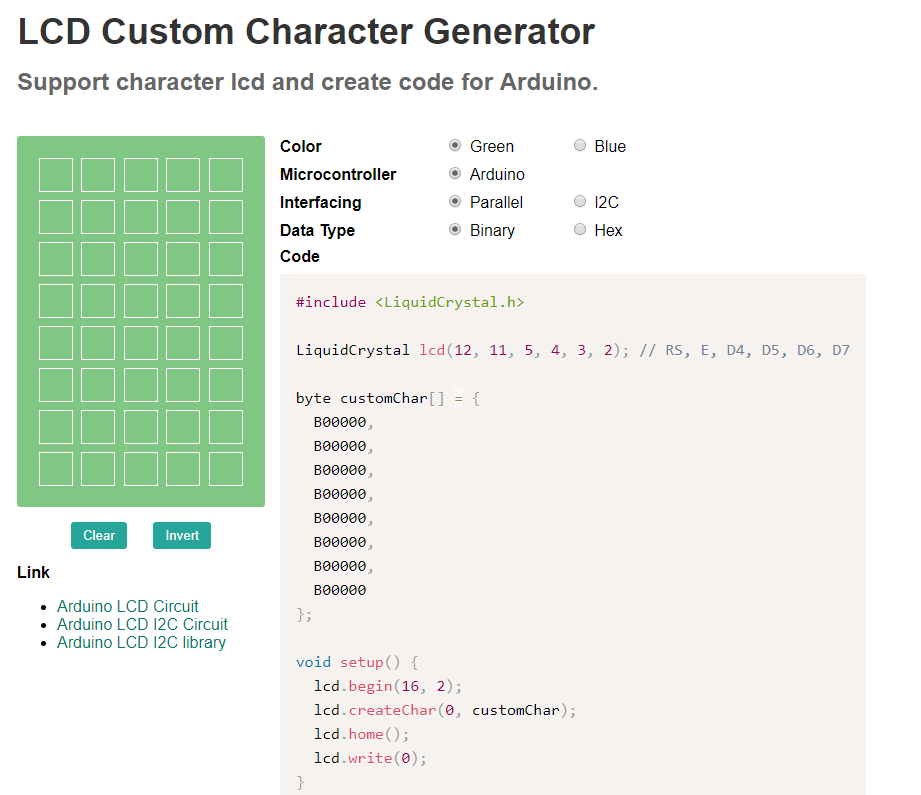Open the Arduino LCD Circuit link
921x795 pixels.
tap(127, 606)
